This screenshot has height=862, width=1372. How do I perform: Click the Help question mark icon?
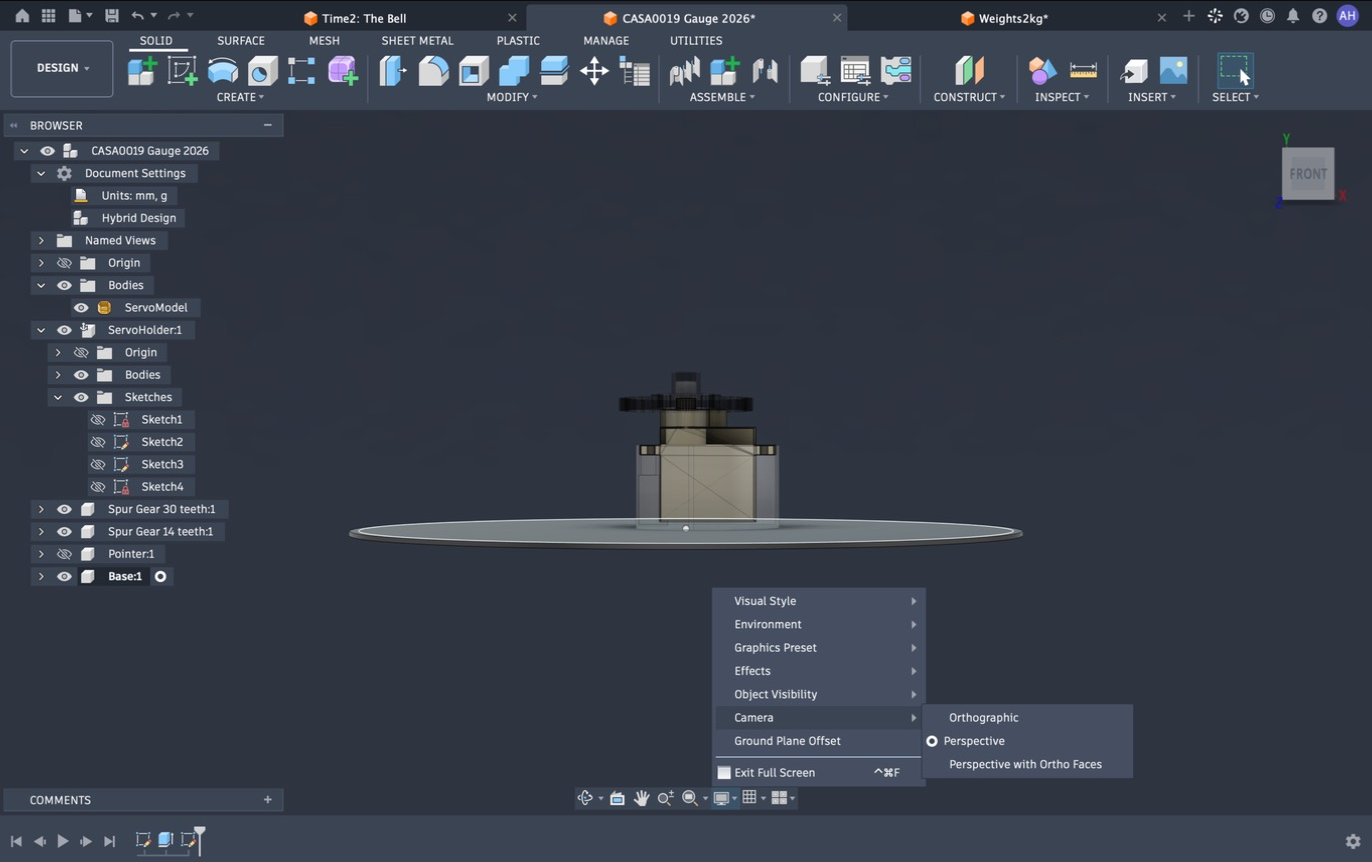(x=1319, y=16)
